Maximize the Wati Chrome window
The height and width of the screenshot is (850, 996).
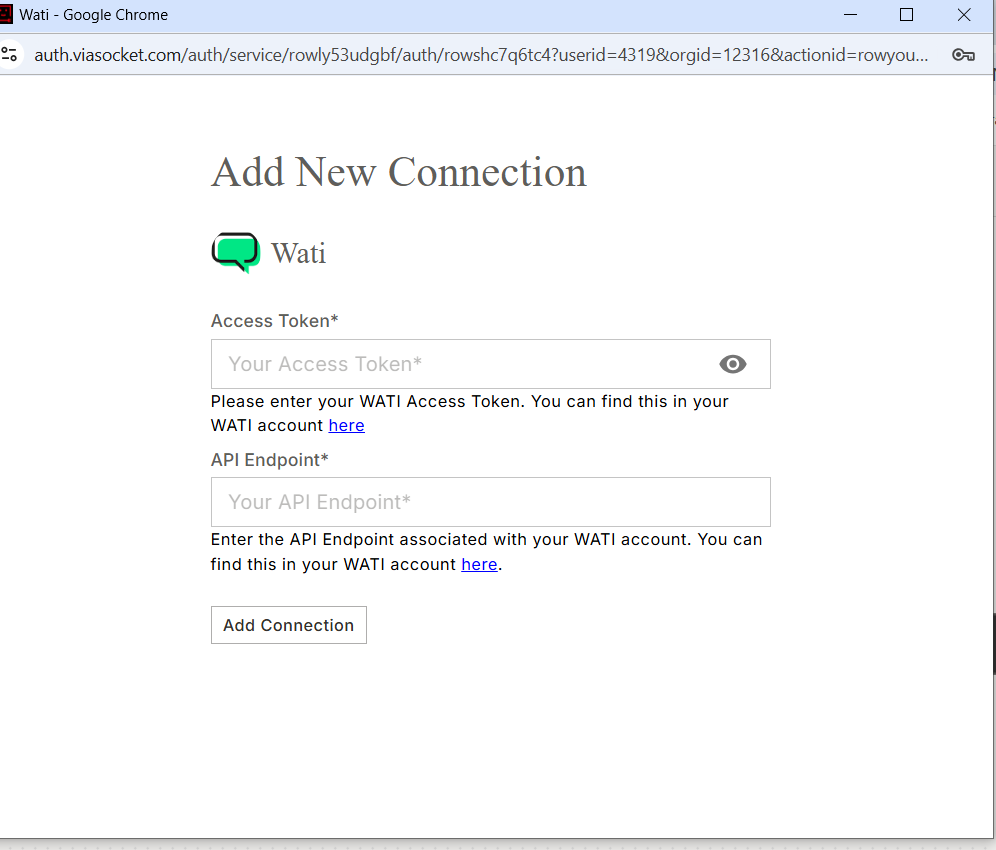pyautogui.click(x=906, y=15)
